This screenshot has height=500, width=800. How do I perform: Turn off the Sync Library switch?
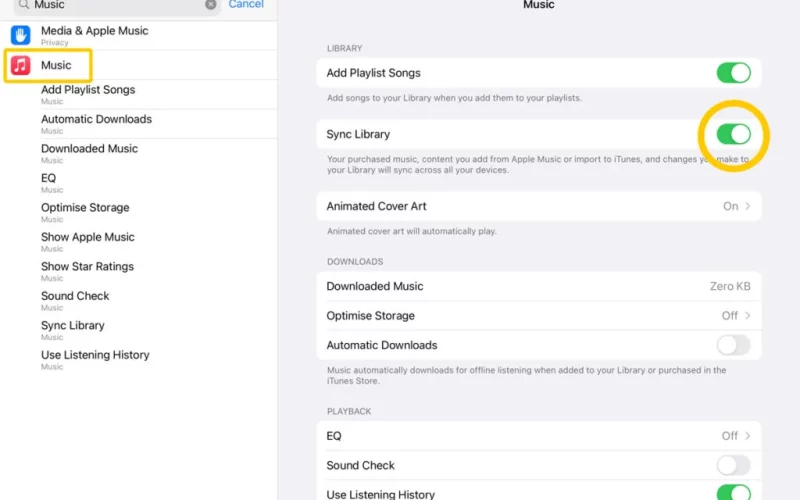tap(733, 134)
